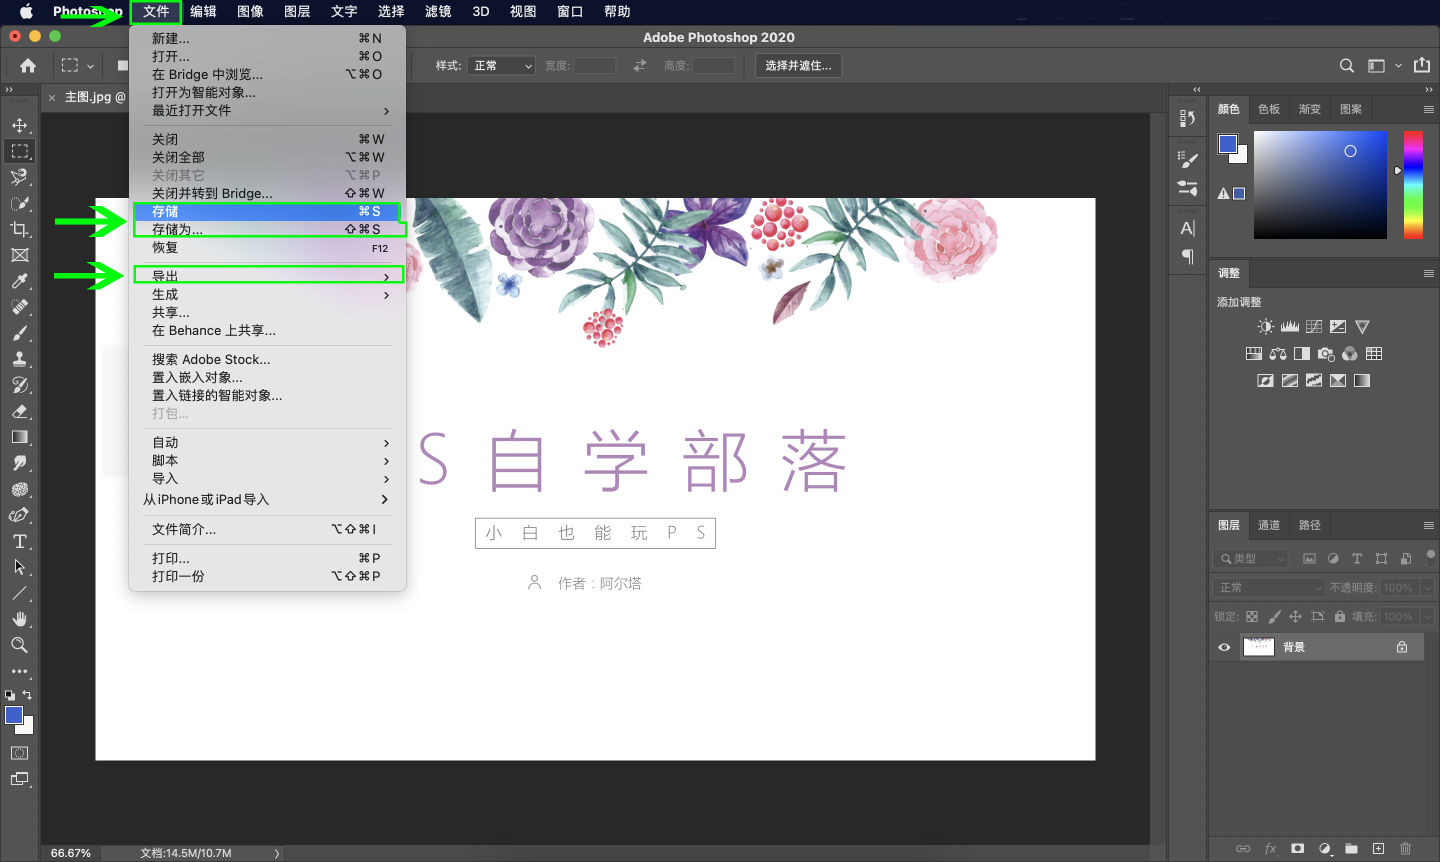Open the blend mode dropdown showing 正常
Image resolution: width=1440 pixels, height=862 pixels.
[1268, 587]
